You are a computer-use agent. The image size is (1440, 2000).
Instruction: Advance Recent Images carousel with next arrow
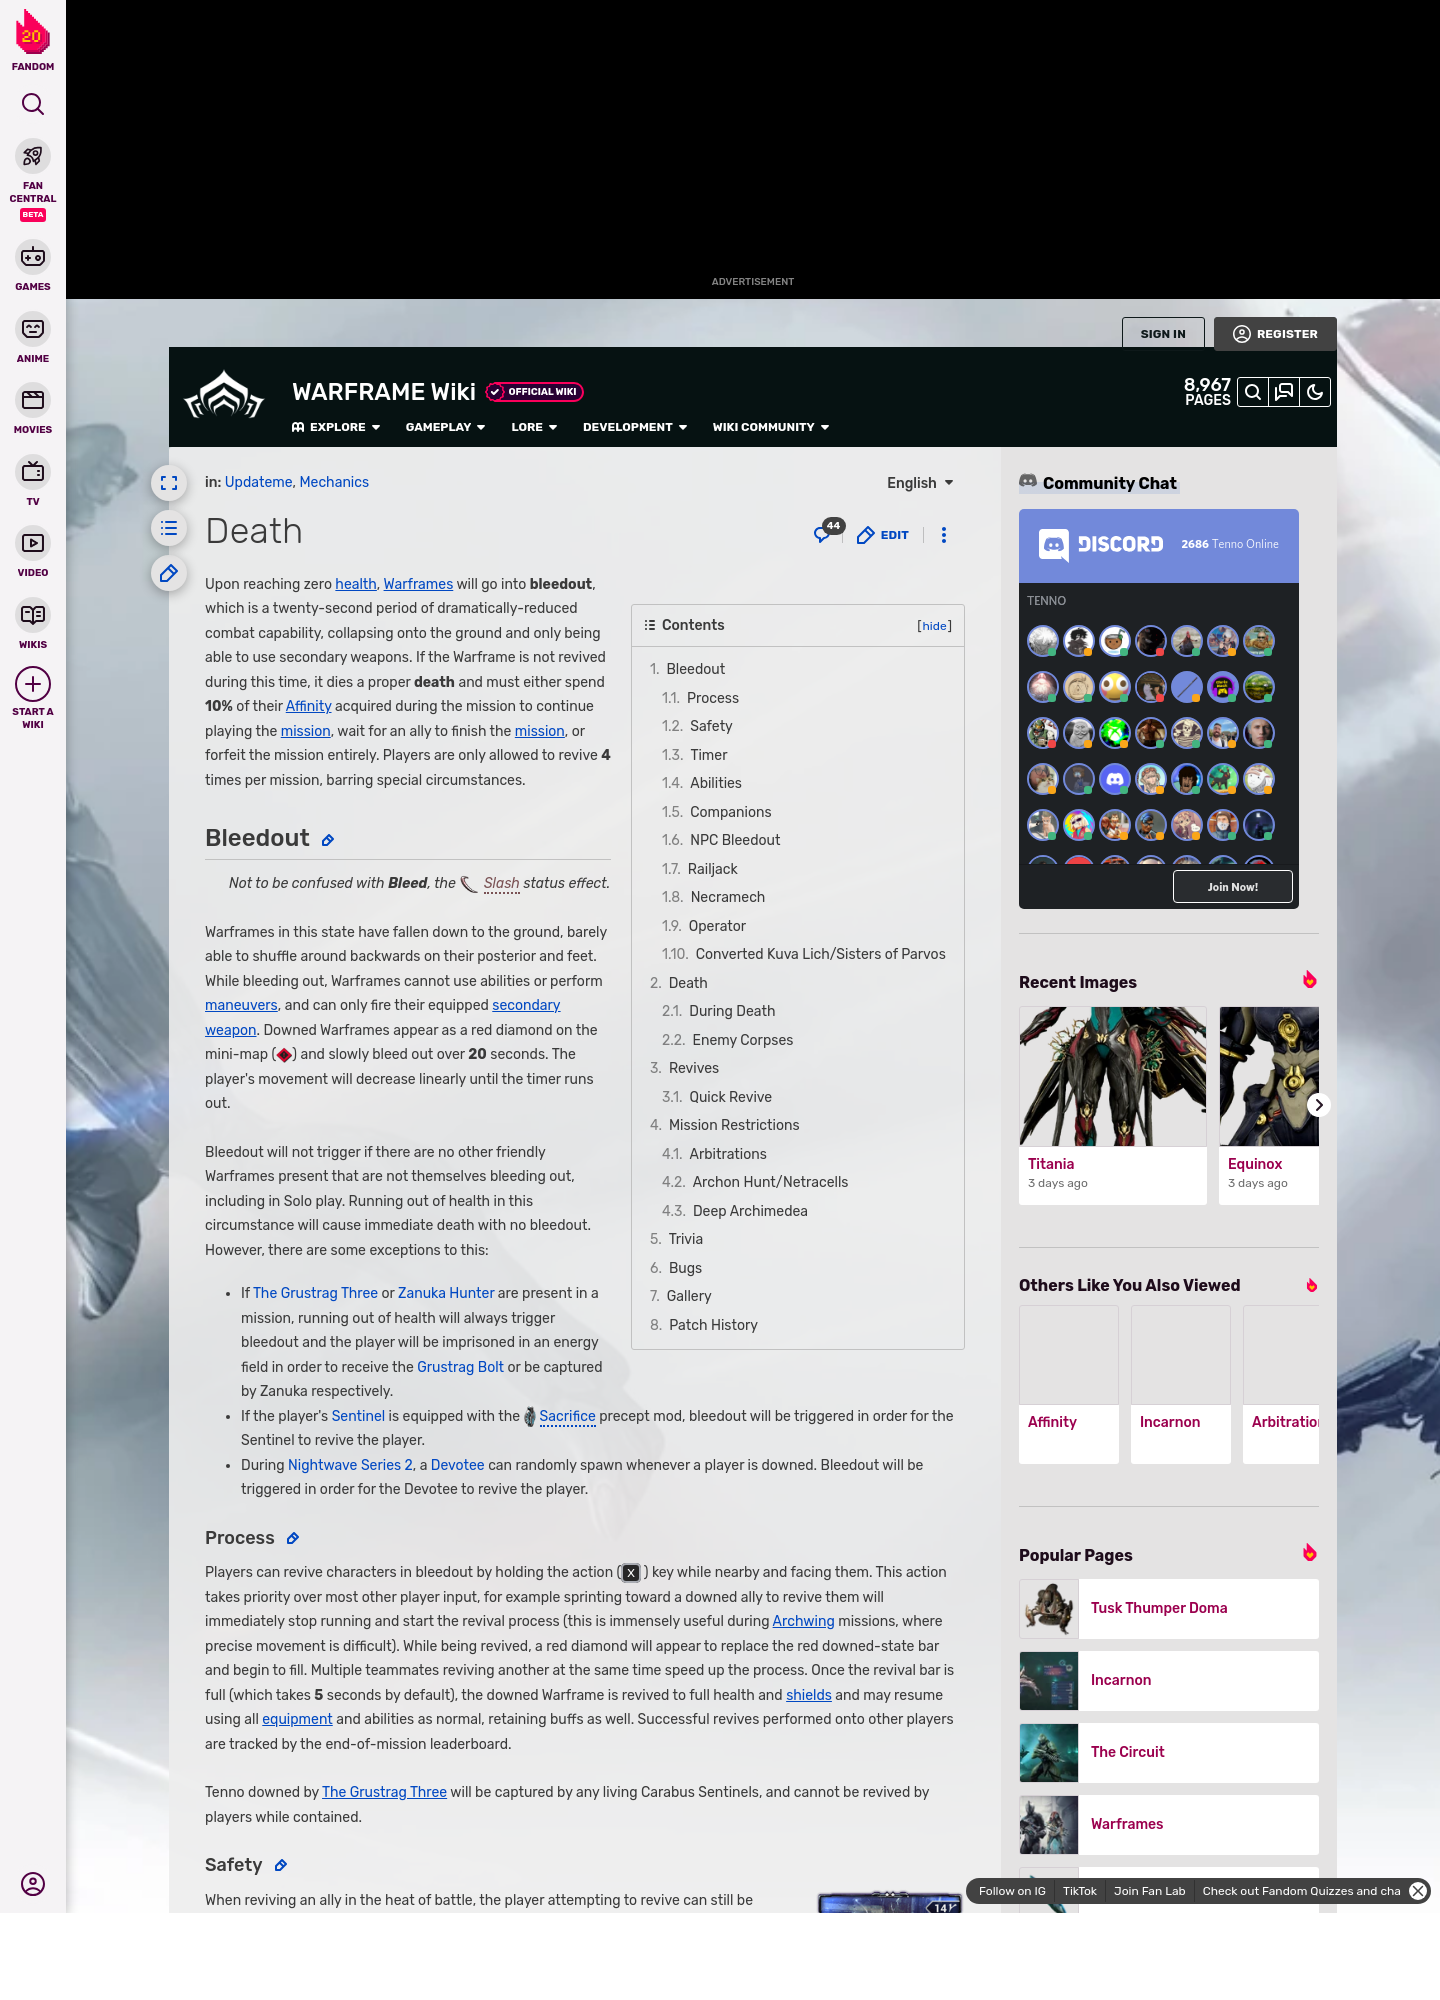(x=1318, y=1105)
